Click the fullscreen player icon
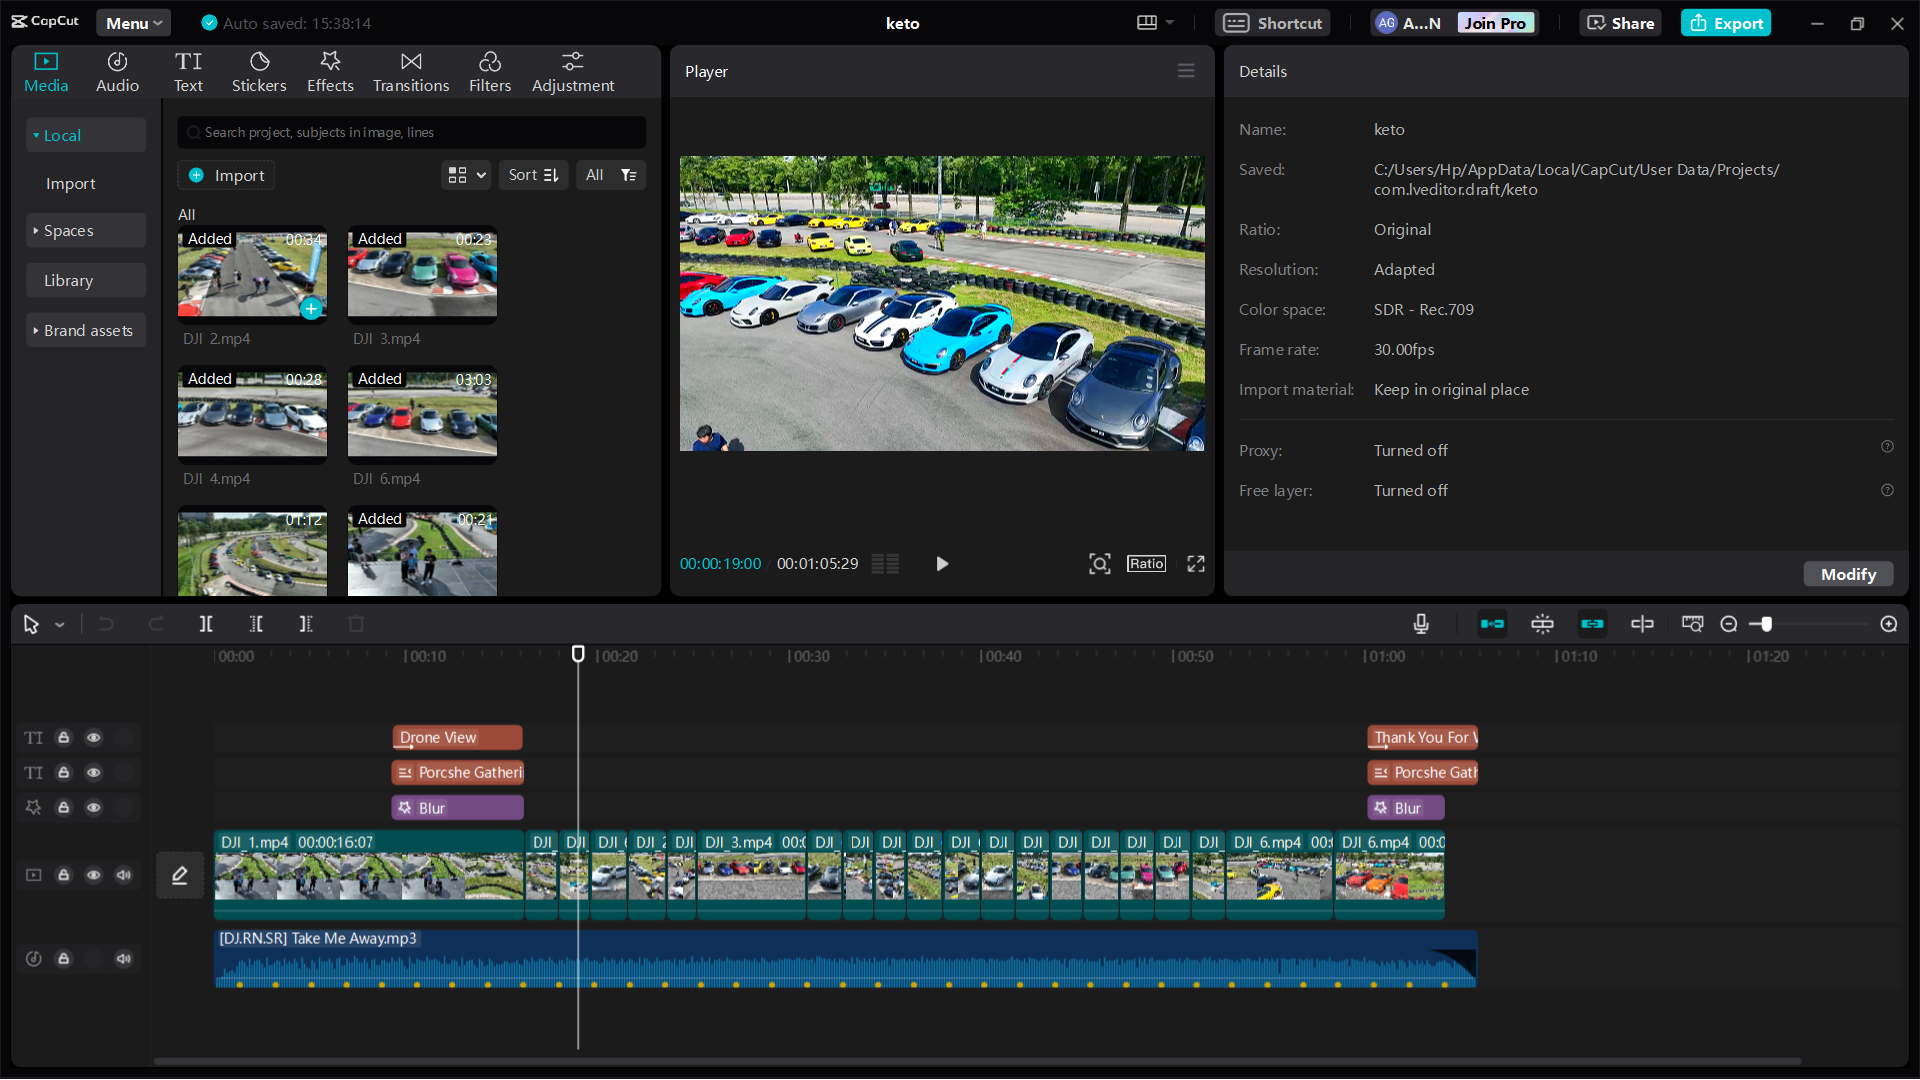This screenshot has height=1080, width=1920. click(1196, 564)
